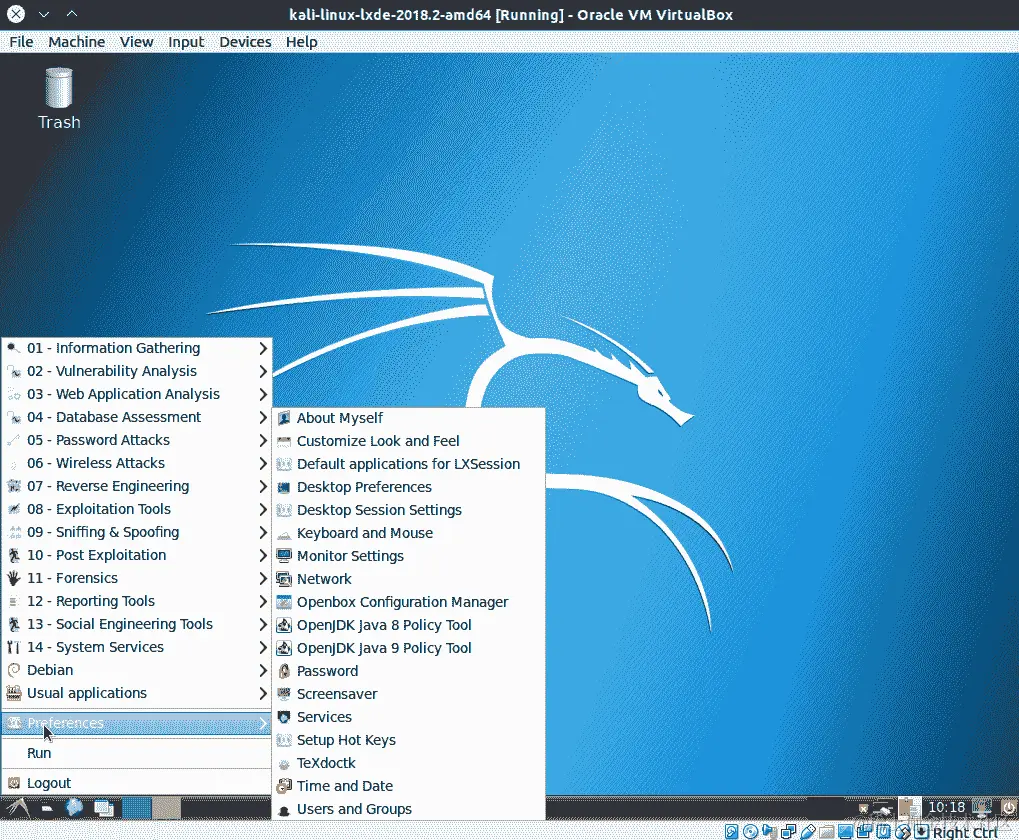The width and height of the screenshot is (1019, 840).
Task: Click the Password lock icon
Action: point(283,671)
